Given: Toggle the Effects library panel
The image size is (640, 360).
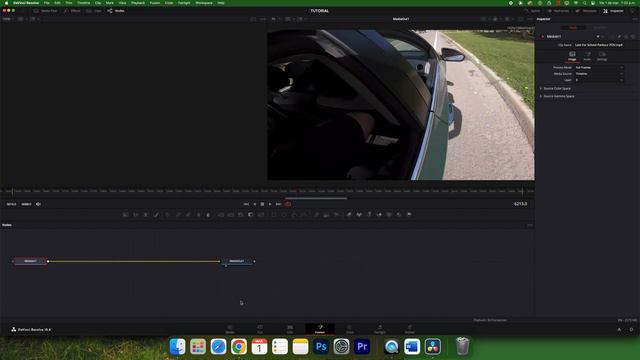Looking at the screenshot, I should pos(72,11).
